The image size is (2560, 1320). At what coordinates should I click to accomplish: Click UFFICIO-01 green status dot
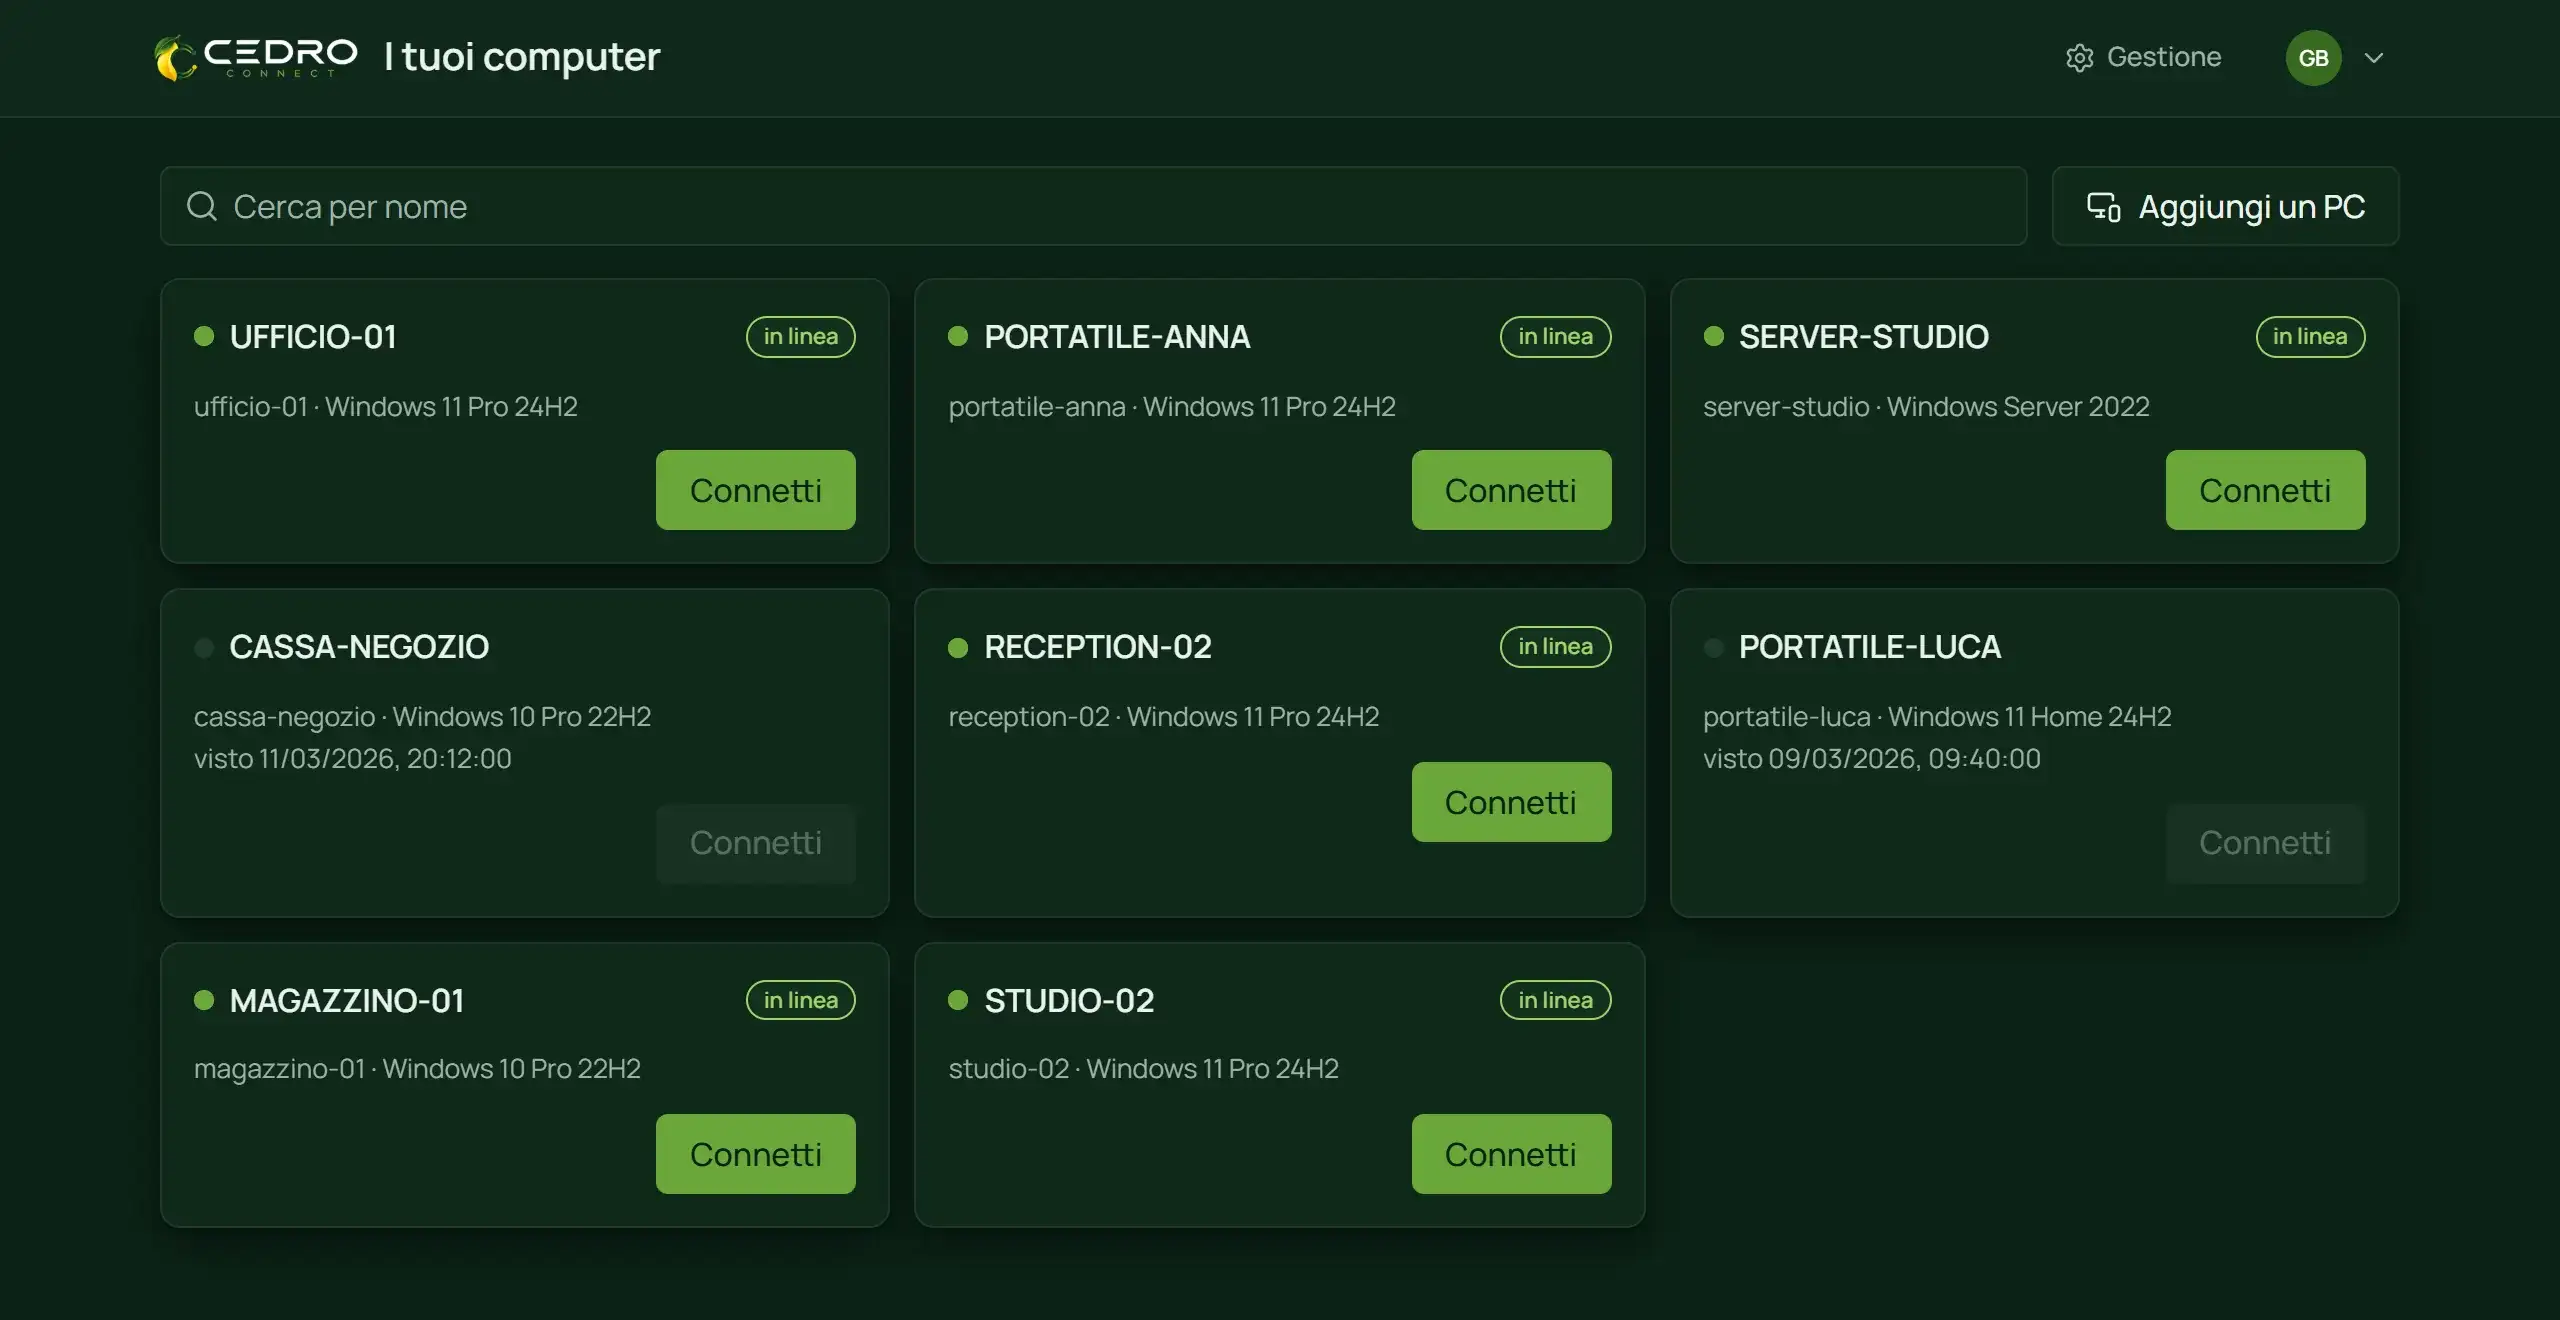(204, 336)
